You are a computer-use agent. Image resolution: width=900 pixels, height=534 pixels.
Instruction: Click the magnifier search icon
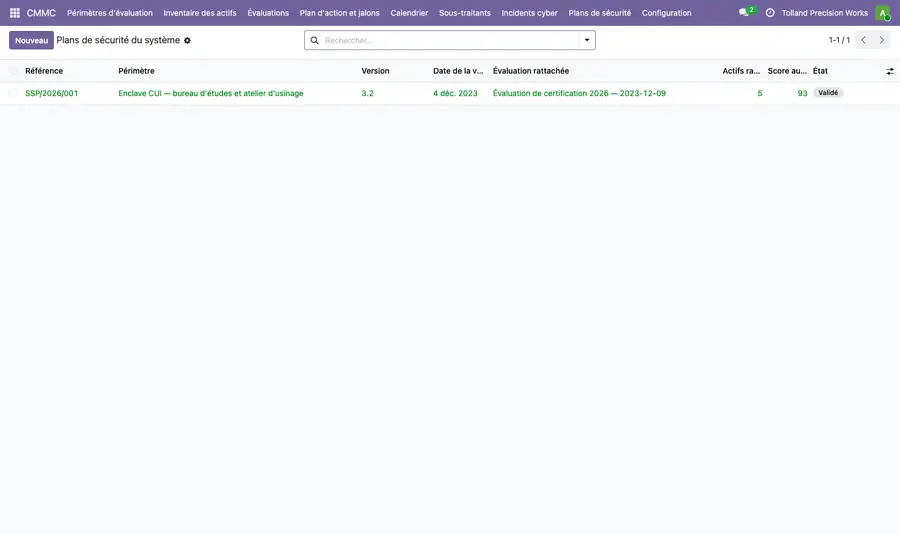point(315,40)
